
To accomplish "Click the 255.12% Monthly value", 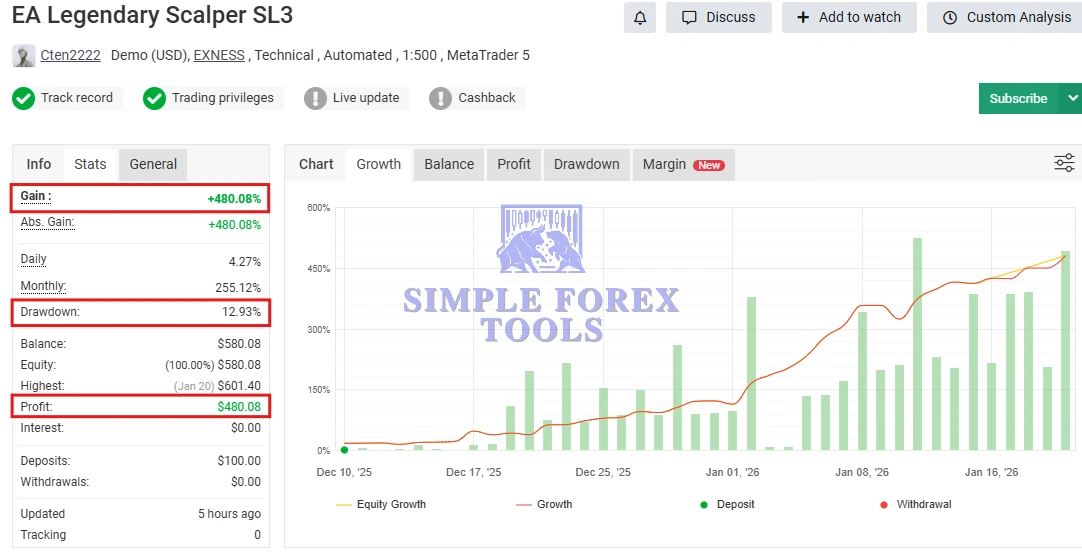I will 237,288.
